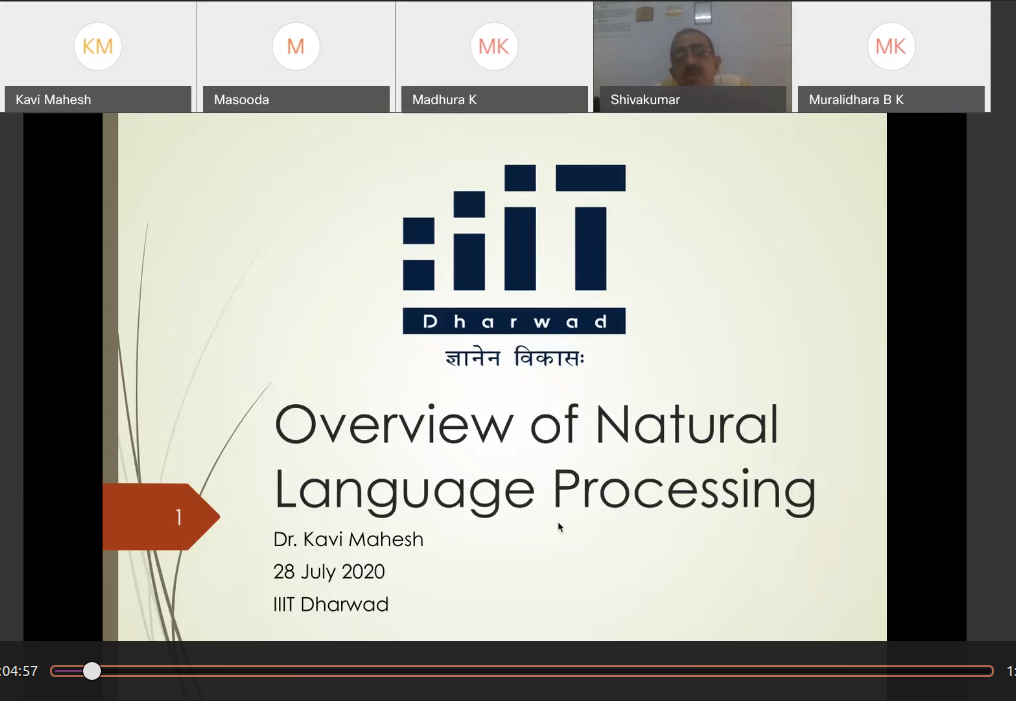
Task: Seek by clicking the middle of the progress bar
Action: point(522,671)
